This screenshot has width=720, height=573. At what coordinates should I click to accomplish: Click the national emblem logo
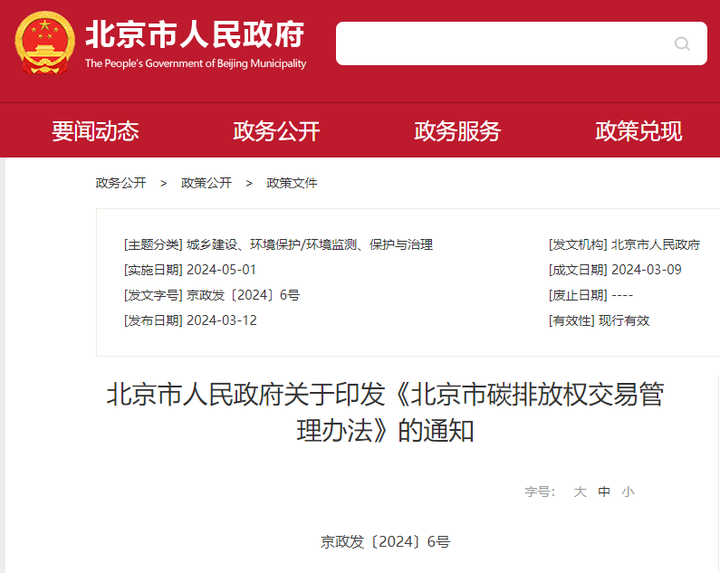(x=45, y=43)
